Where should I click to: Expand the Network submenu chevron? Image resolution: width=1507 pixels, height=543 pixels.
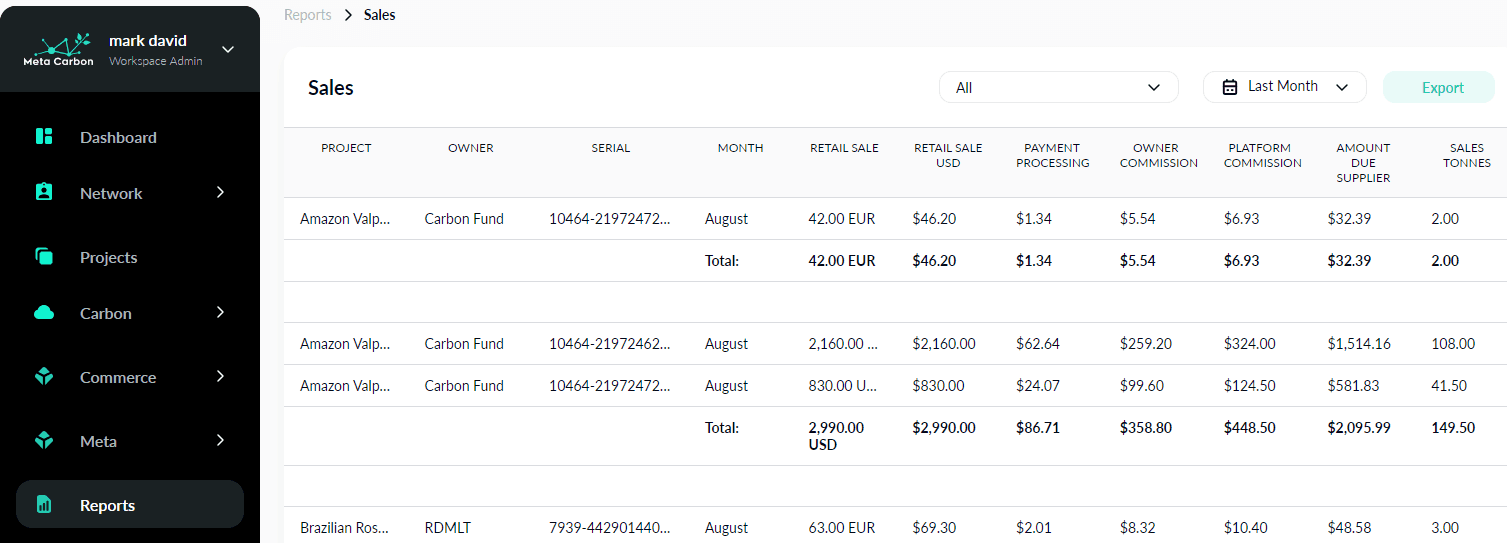(x=221, y=193)
